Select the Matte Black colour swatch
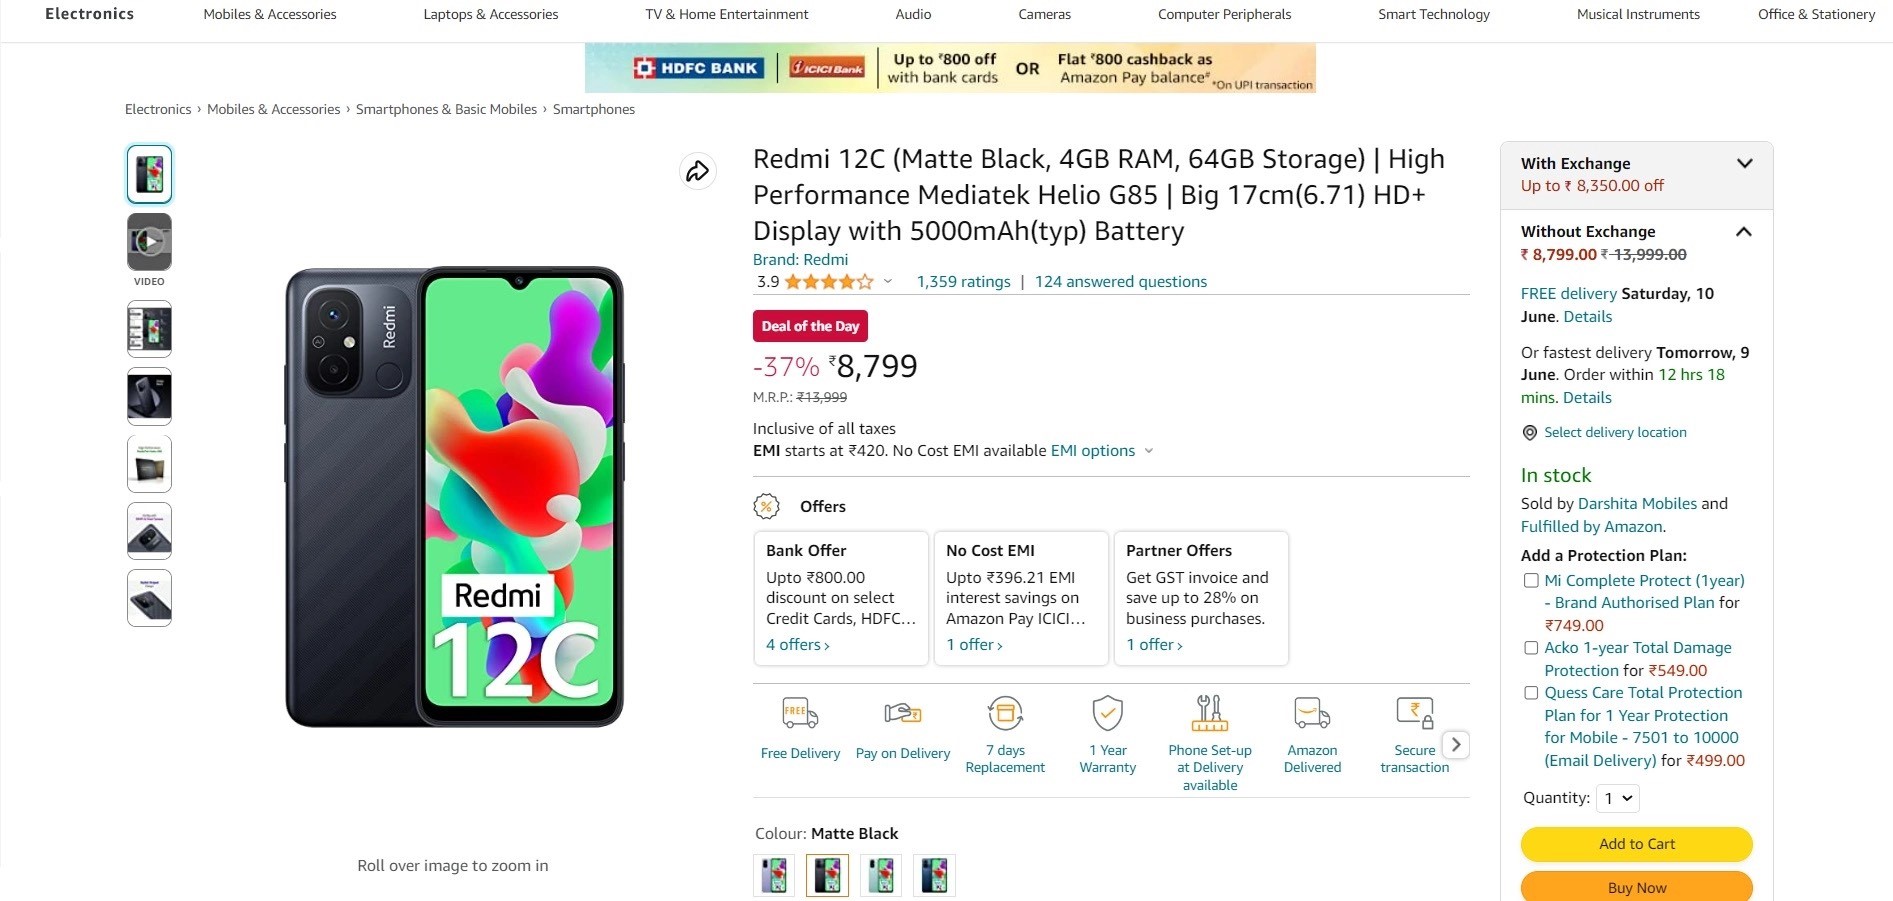The width and height of the screenshot is (1893, 901). pyautogui.click(x=827, y=875)
